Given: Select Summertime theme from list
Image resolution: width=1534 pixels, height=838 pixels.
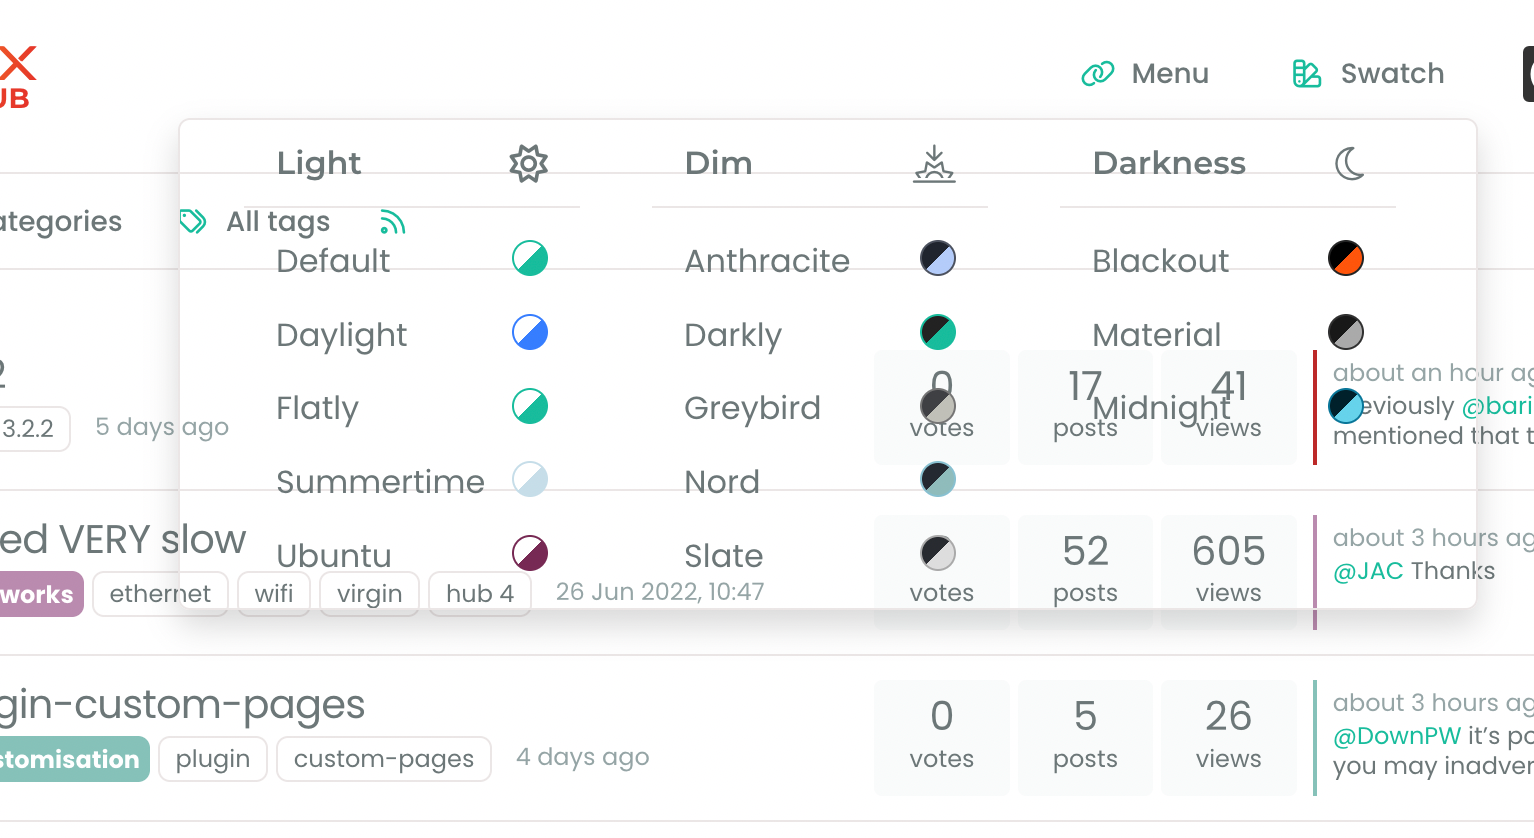Looking at the screenshot, I should tap(380, 482).
